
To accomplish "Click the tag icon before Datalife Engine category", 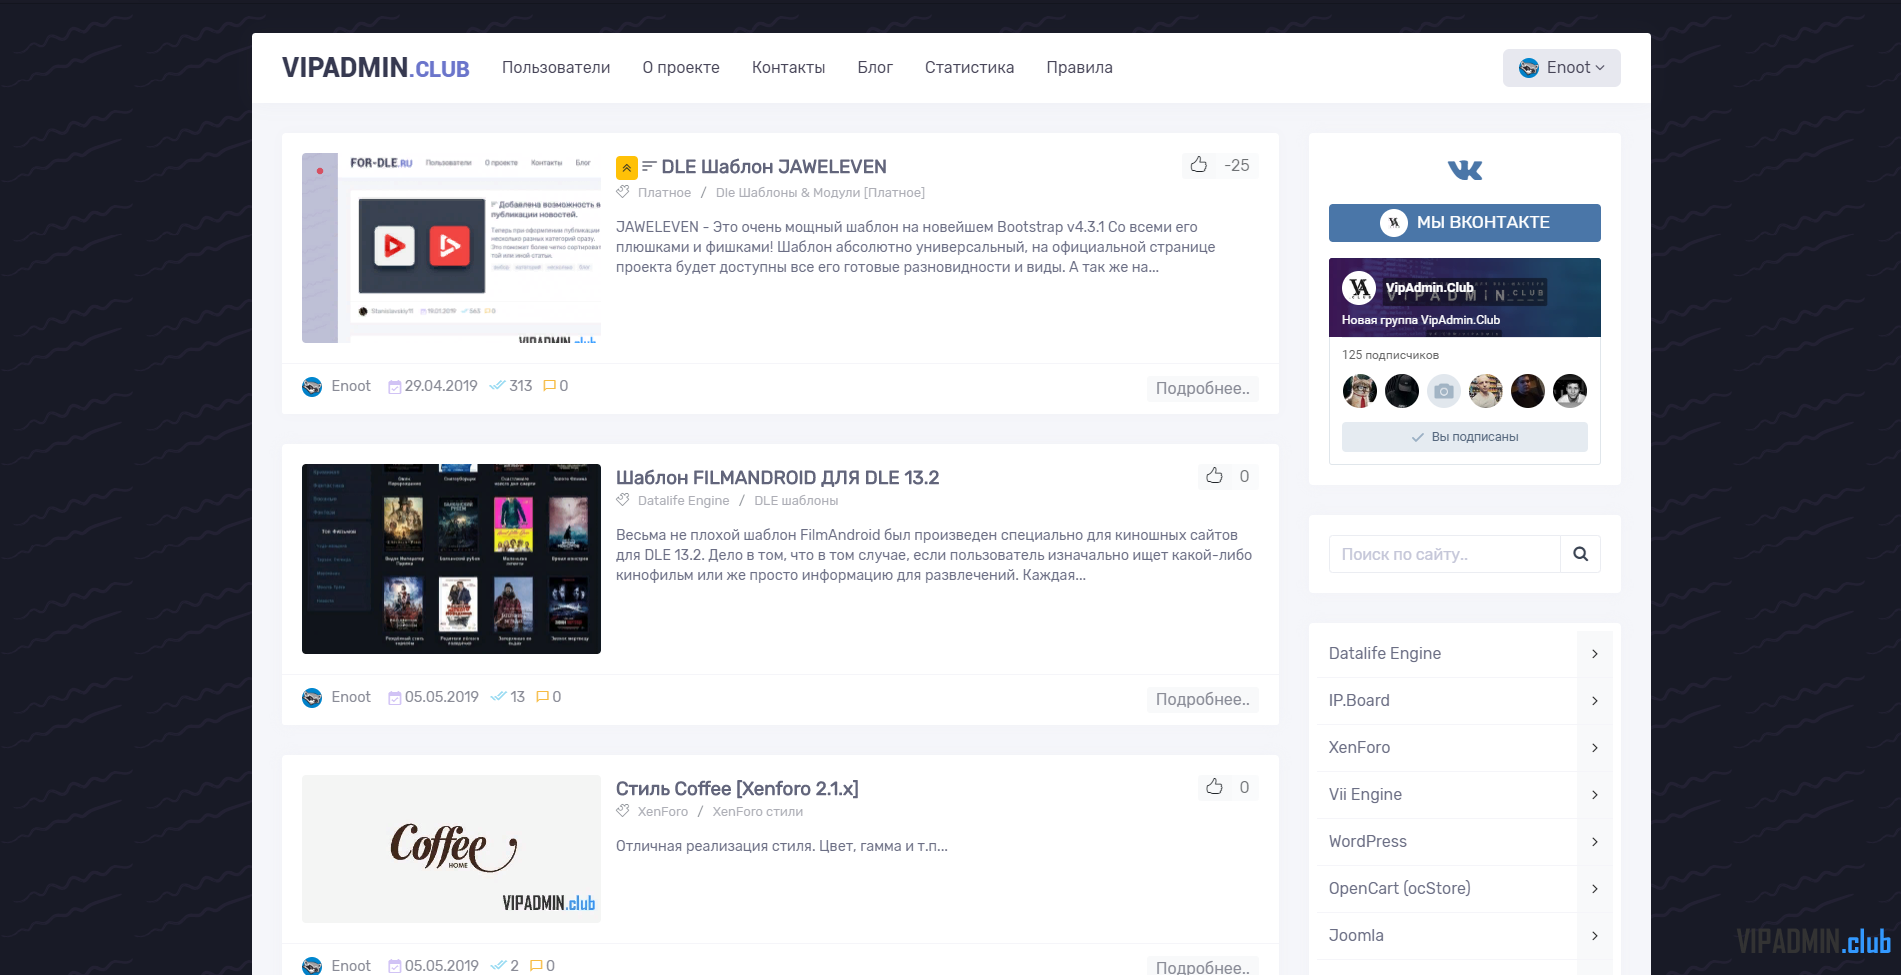I will point(623,500).
